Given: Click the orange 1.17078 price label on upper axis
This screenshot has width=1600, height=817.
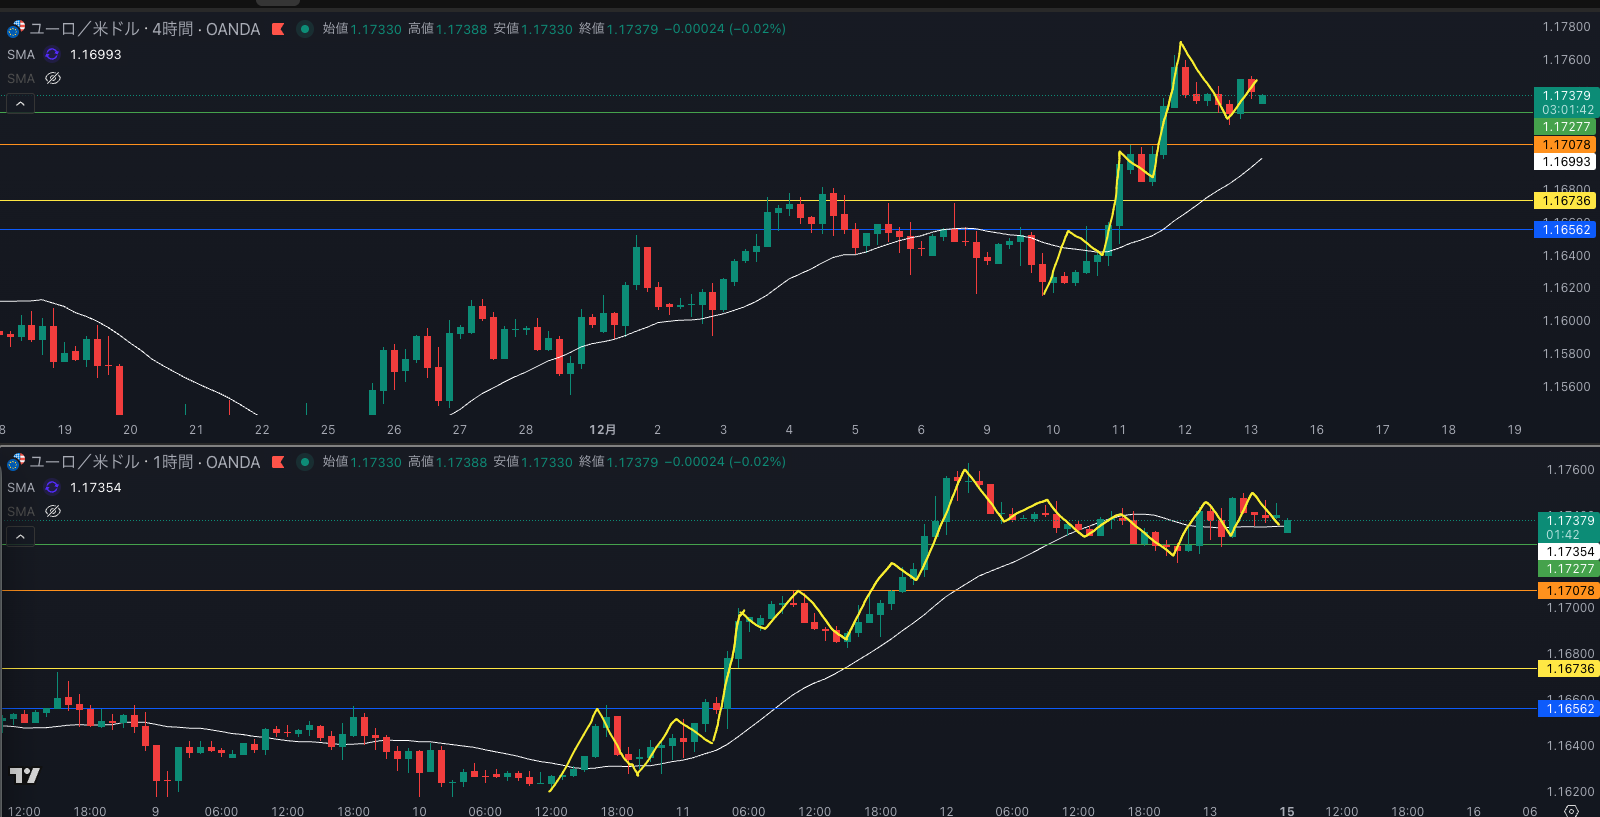Looking at the screenshot, I should (x=1565, y=145).
